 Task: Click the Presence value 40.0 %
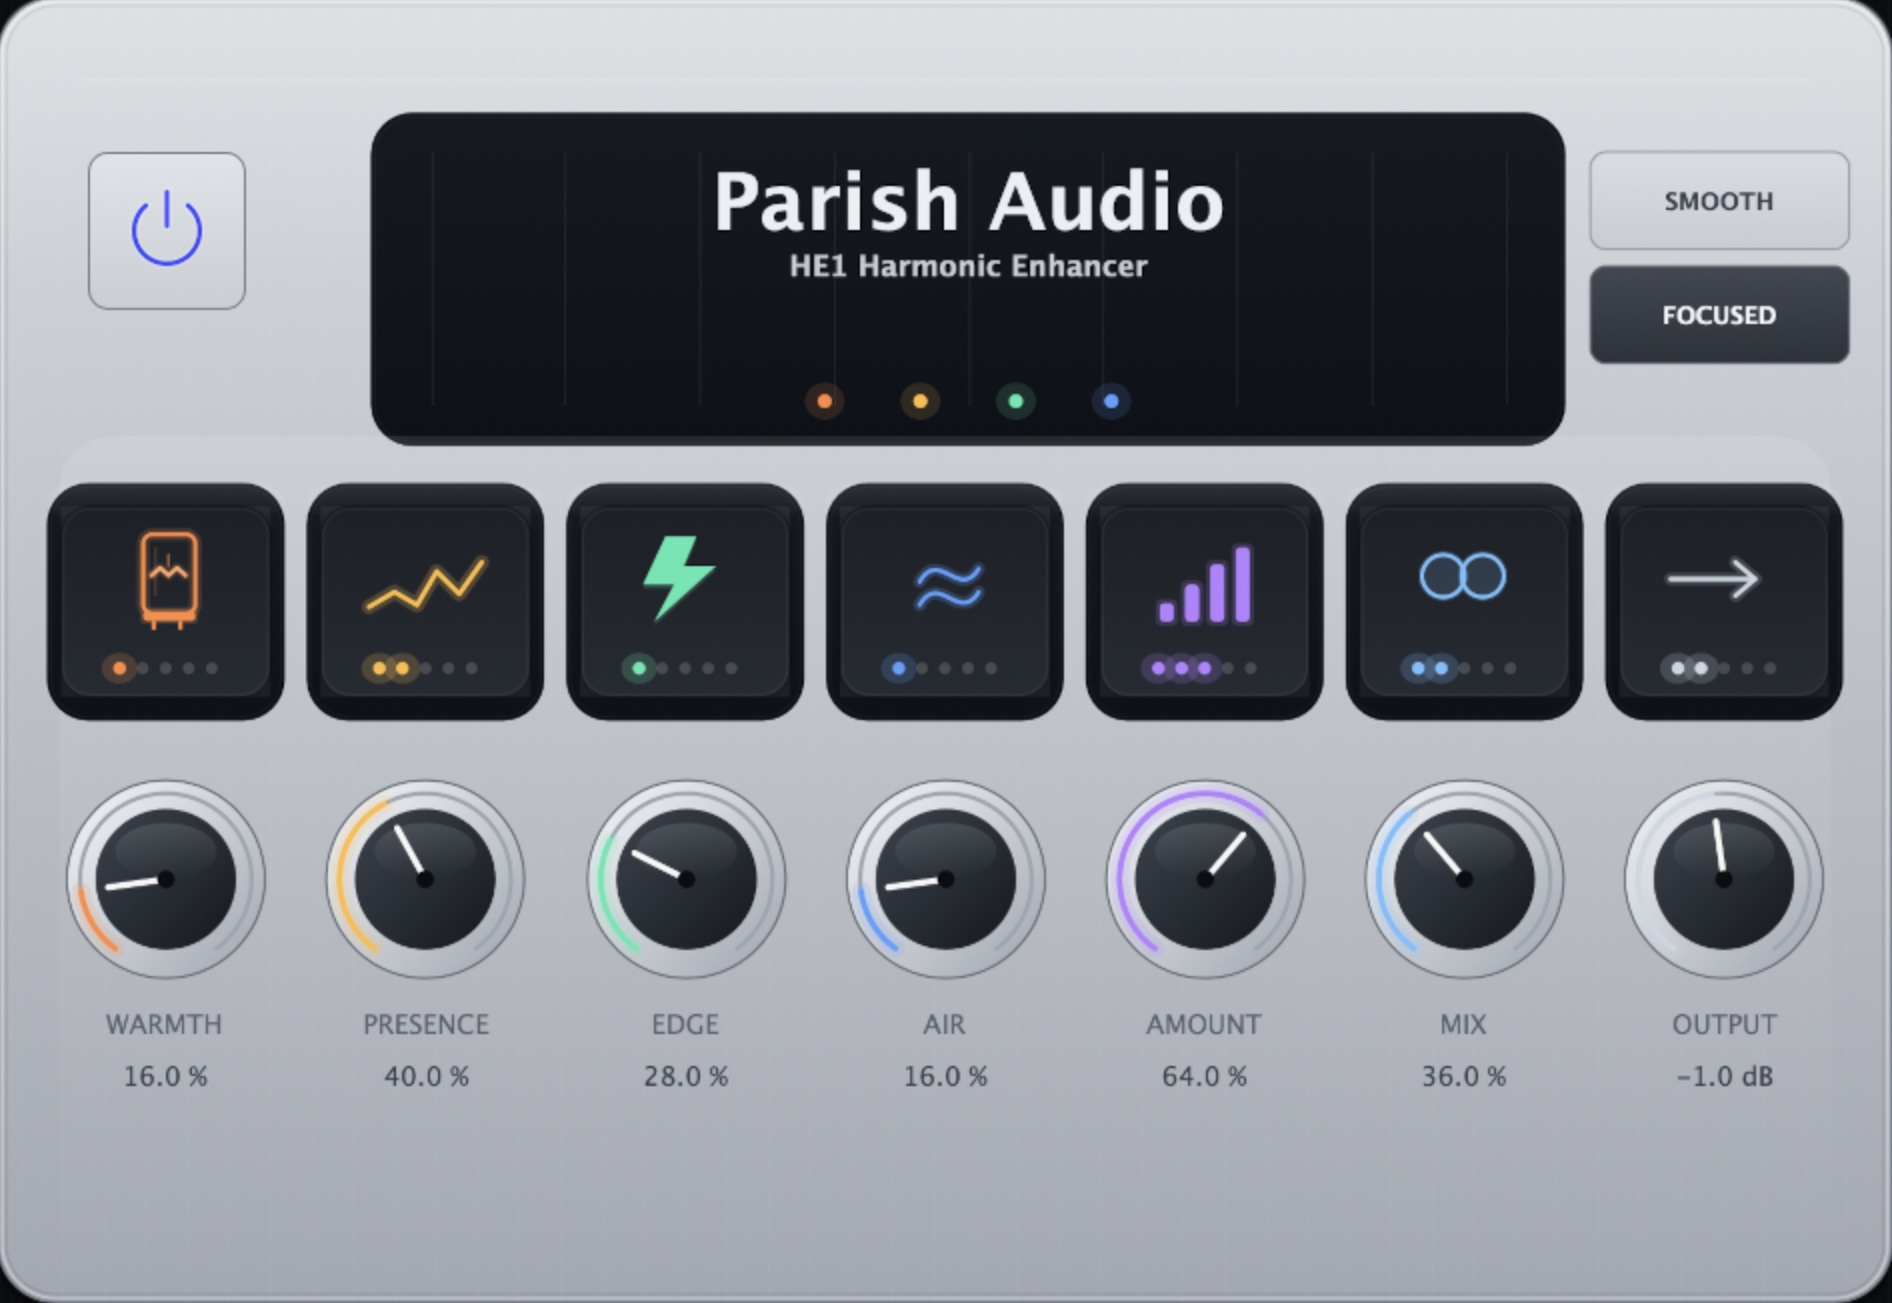point(426,1076)
